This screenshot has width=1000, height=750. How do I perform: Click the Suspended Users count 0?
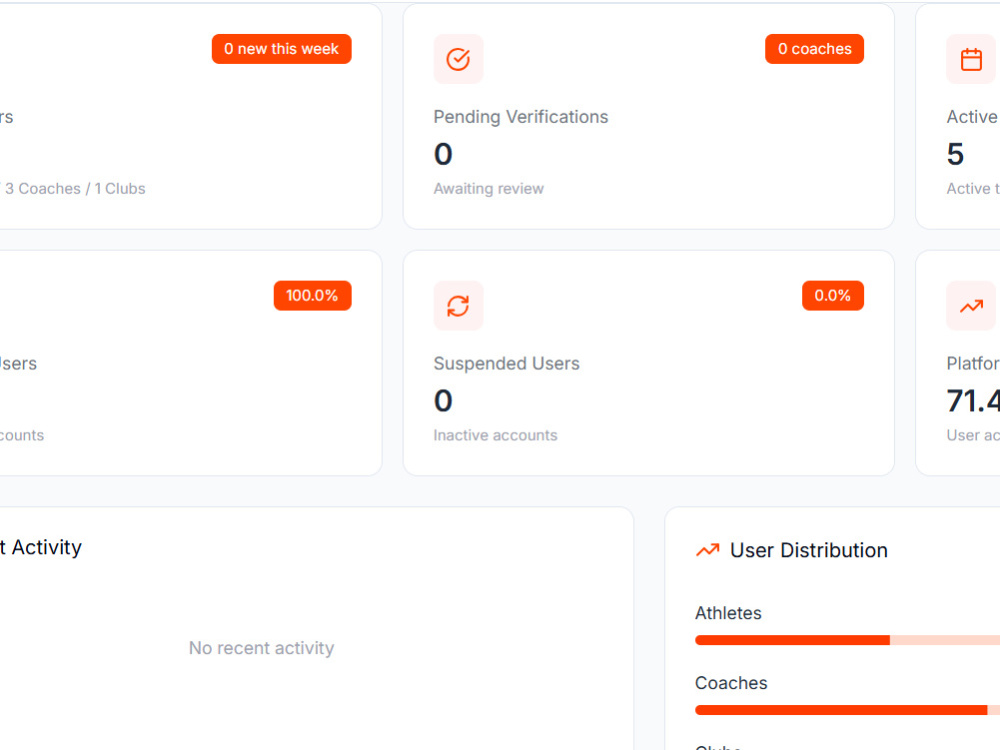click(x=443, y=401)
